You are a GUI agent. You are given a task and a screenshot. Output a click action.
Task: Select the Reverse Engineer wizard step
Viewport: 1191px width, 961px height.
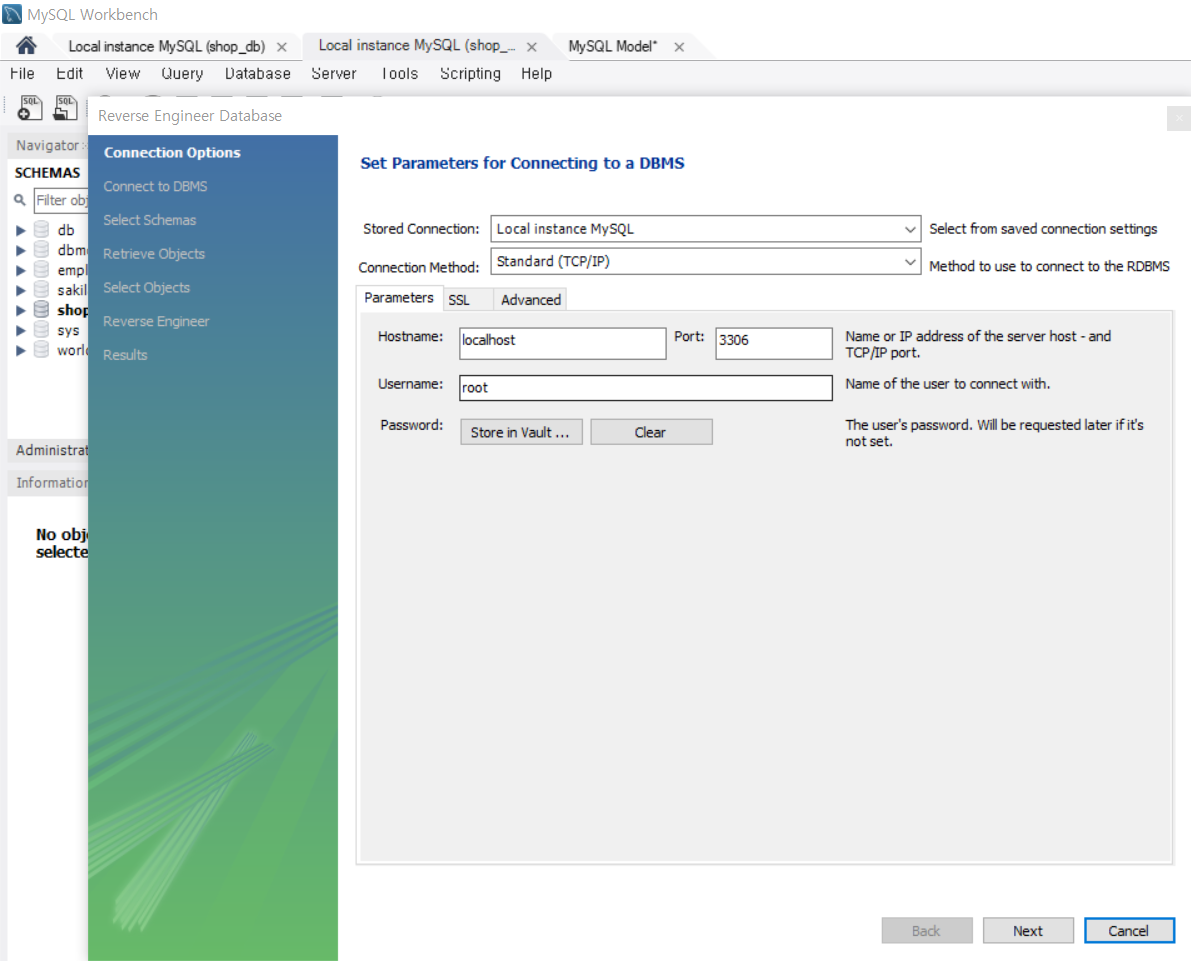pos(156,321)
